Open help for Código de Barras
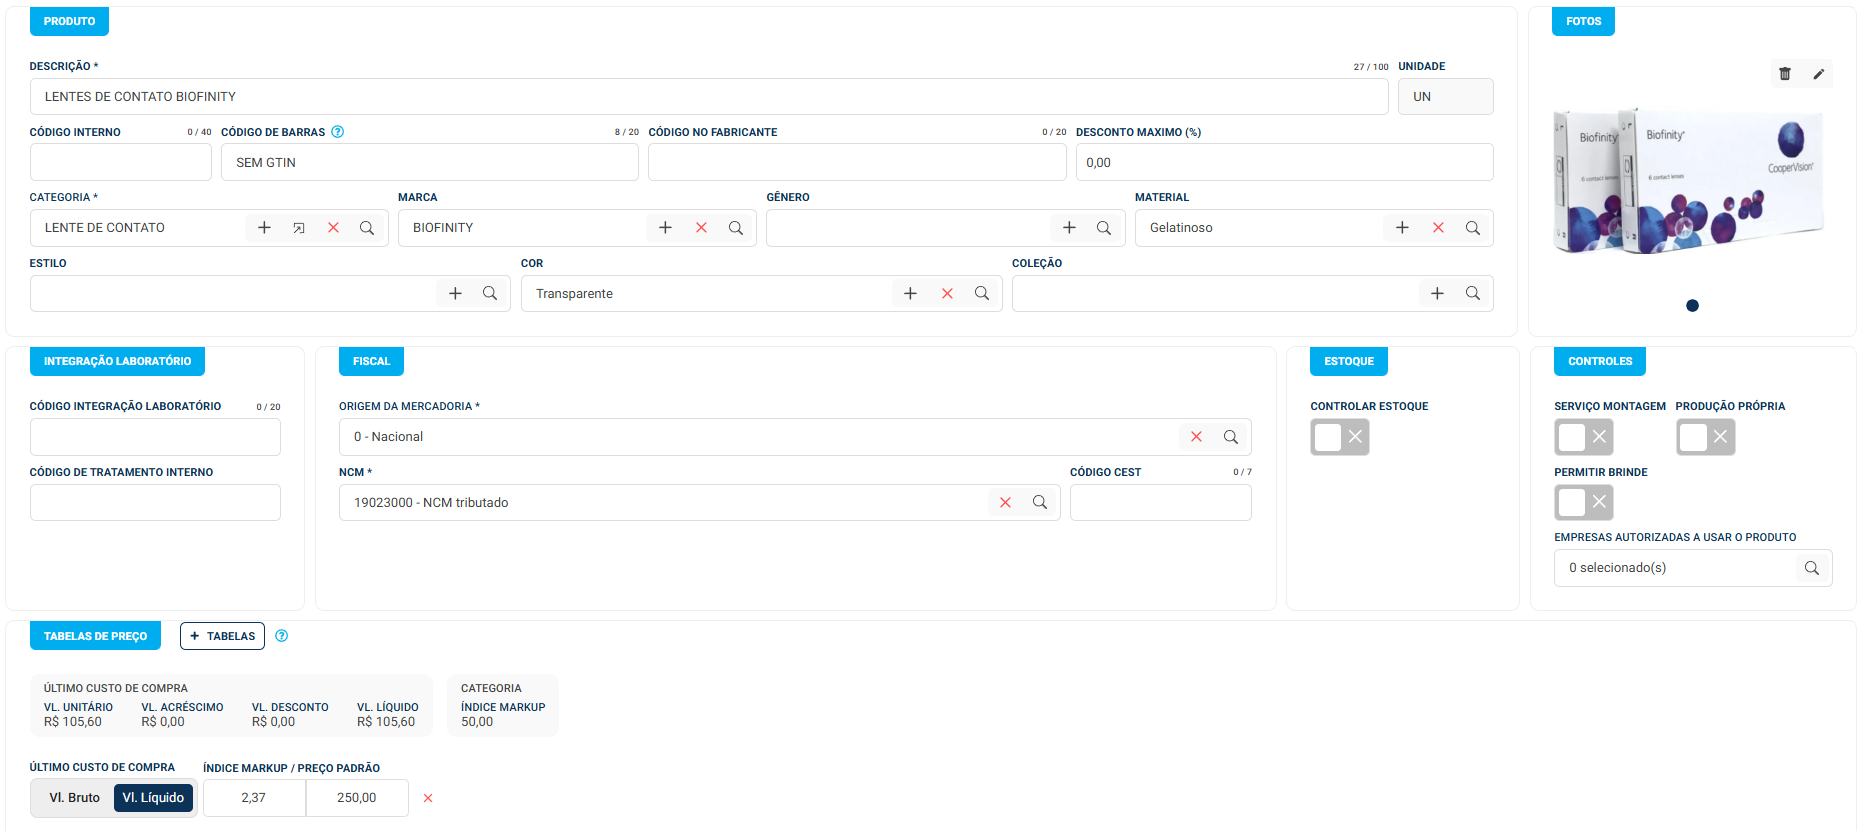The height and width of the screenshot is (831, 1862). click(x=338, y=132)
